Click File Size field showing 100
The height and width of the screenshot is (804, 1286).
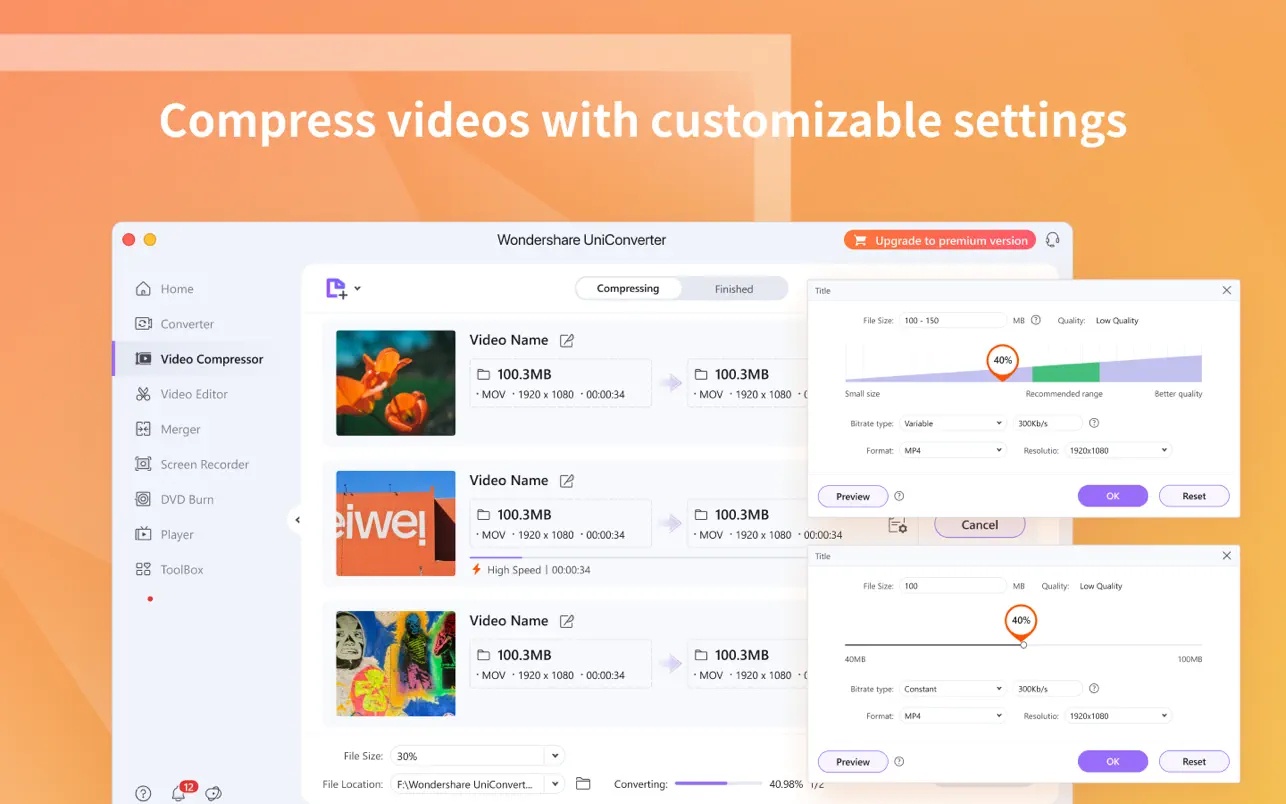(x=953, y=586)
